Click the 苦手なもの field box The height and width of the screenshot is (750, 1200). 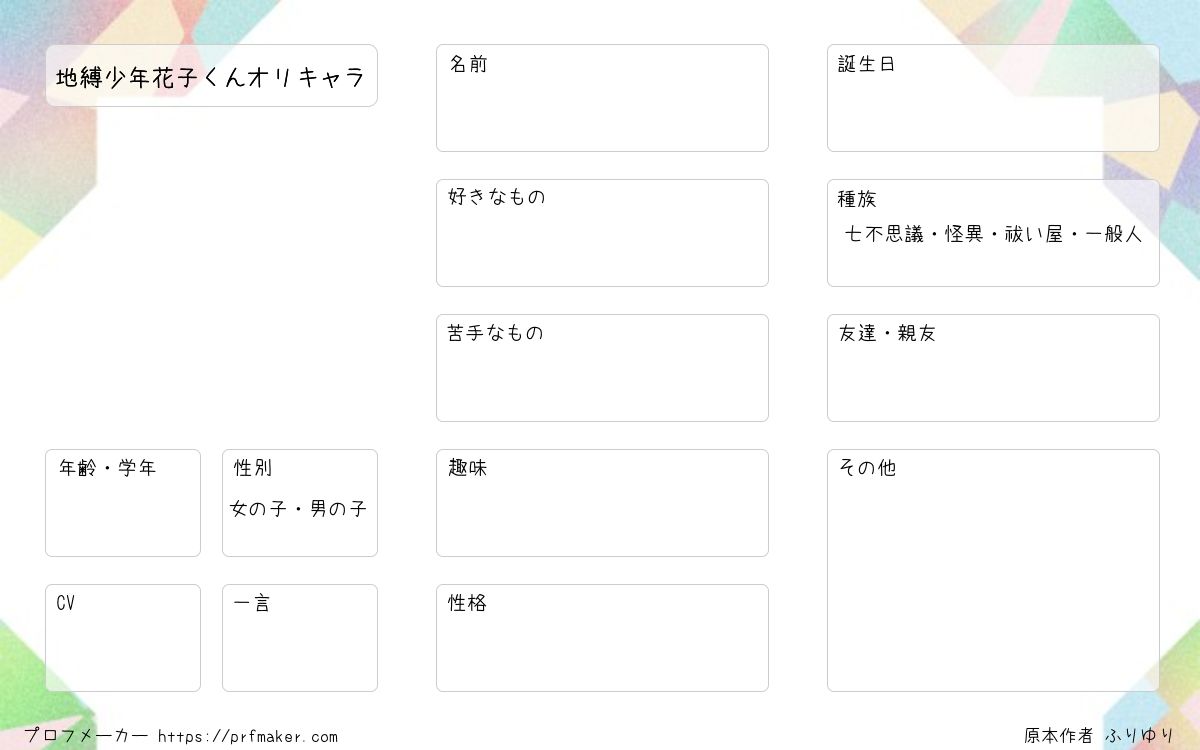(602, 368)
